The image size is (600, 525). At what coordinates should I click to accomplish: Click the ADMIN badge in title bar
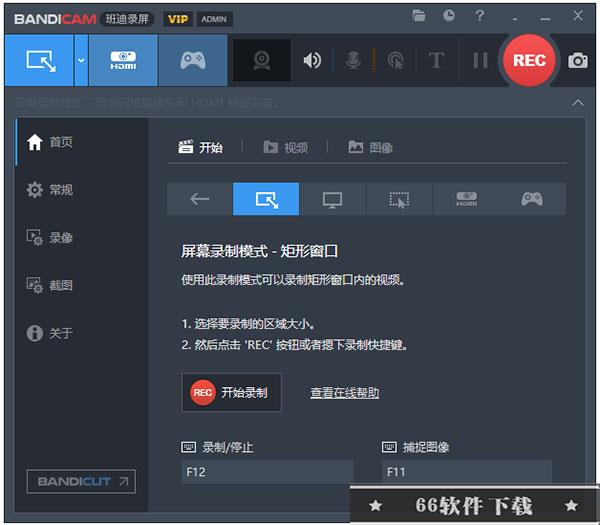coord(214,19)
